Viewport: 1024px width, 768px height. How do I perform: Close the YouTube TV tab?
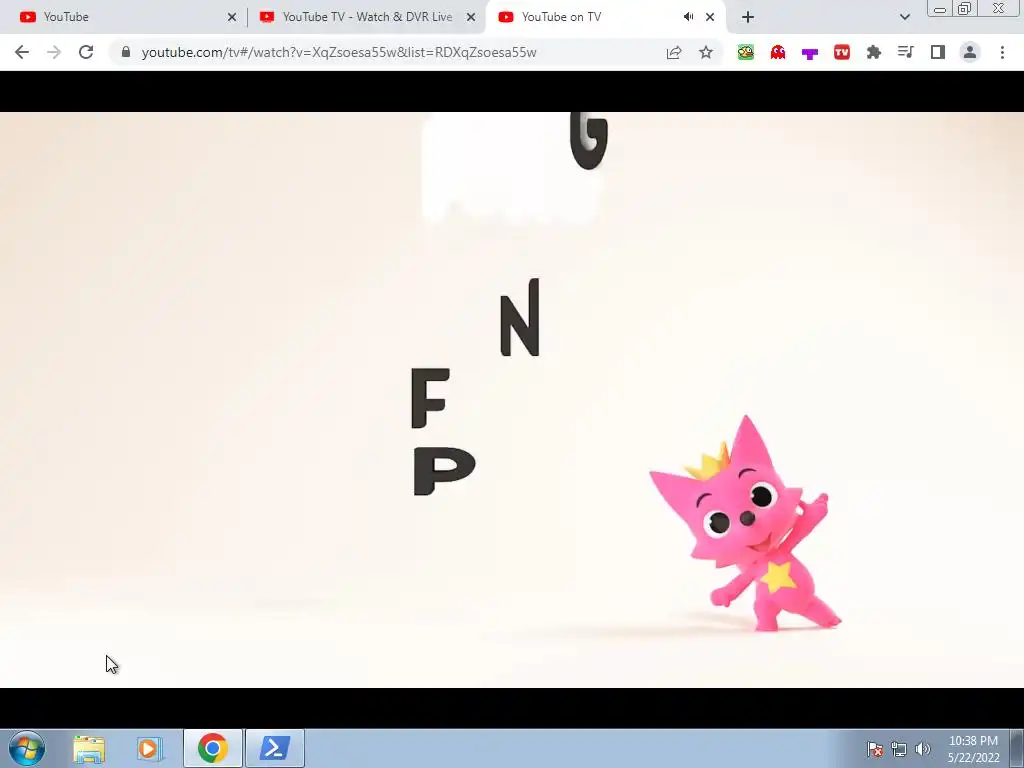coord(471,17)
